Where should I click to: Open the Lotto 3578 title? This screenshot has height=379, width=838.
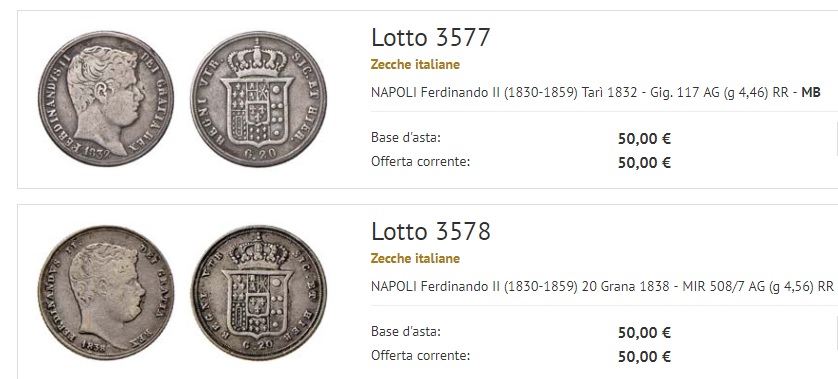coord(430,231)
